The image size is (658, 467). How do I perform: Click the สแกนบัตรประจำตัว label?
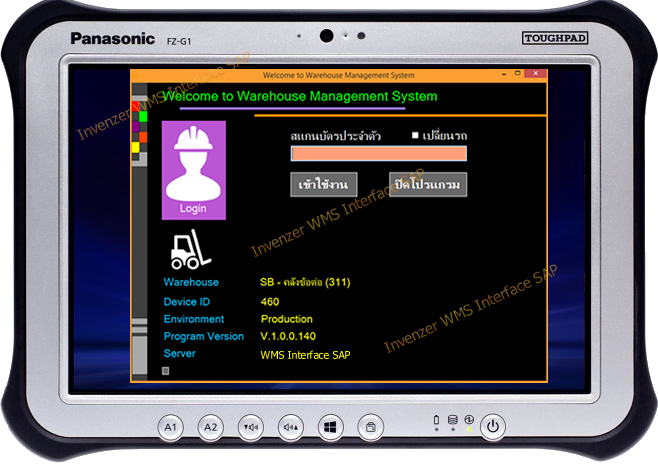pos(336,136)
